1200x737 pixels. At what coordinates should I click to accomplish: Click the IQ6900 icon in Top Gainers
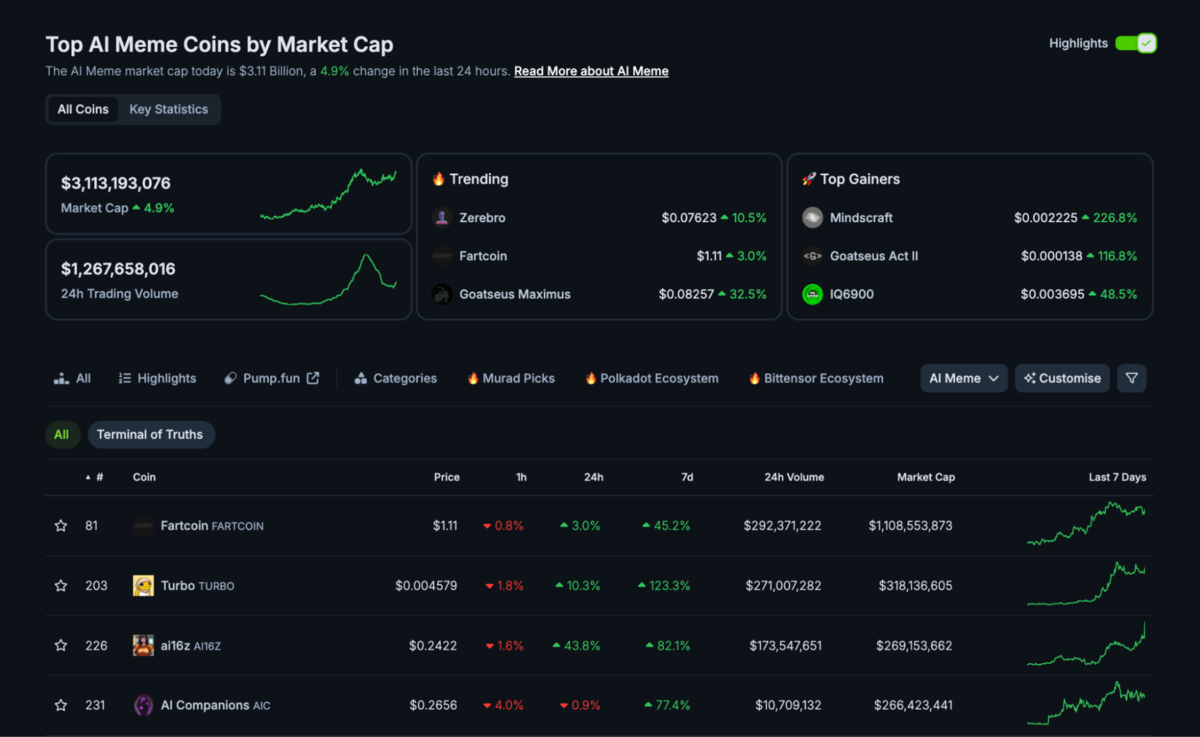click(x=813, y=294)
